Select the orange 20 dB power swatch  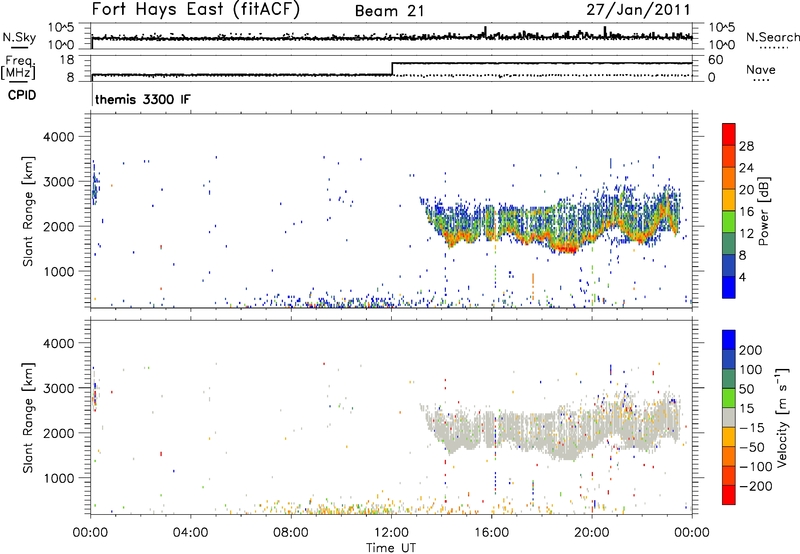tap(729, 179)
